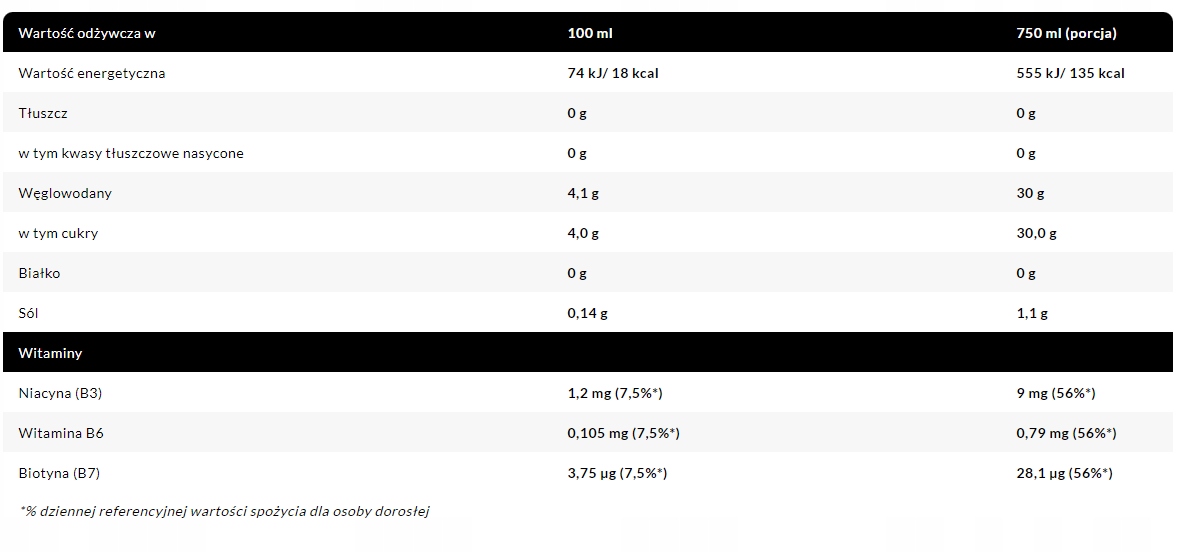1181x552 pixels.
Task: Select the "Tłuszcz" row label
Action: click(x=42, y=113)
